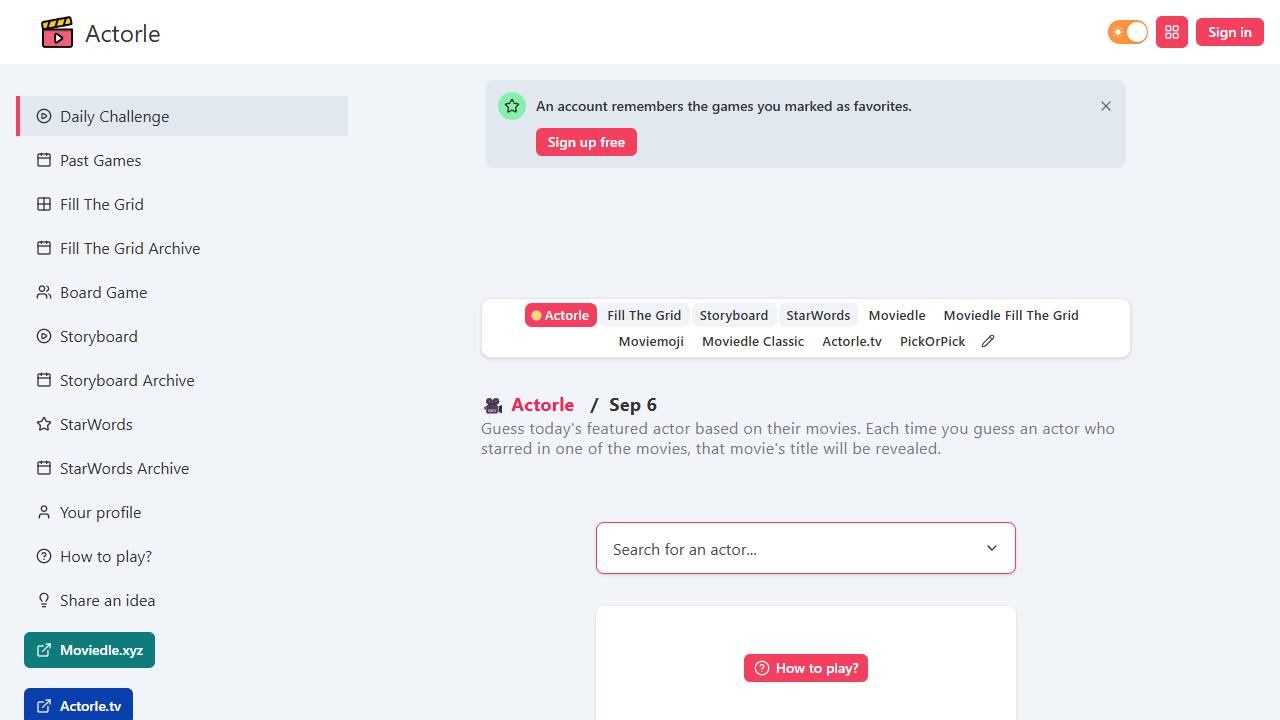
Task: Switch to Fill The Grid game tab
Action: (644, 315)
